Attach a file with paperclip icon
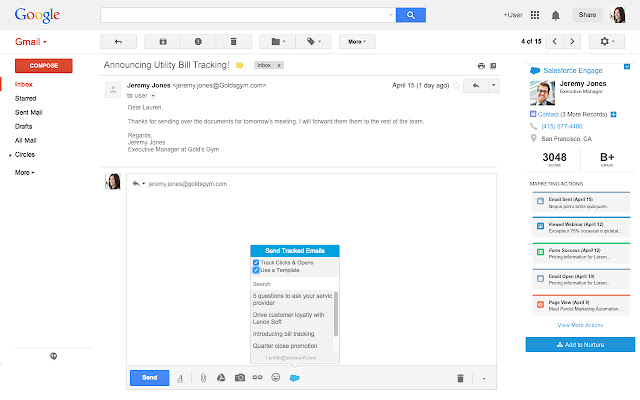 (x=203, y=378)
